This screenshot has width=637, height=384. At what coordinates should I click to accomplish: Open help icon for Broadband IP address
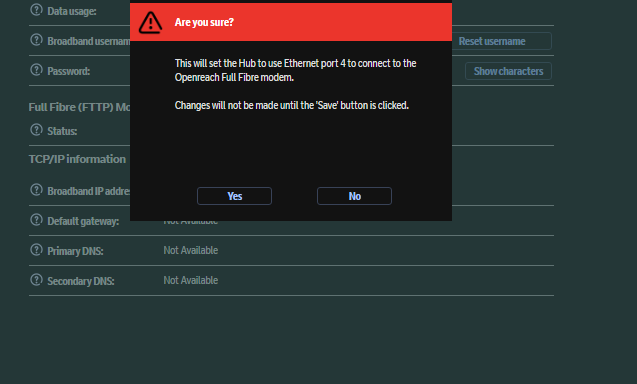[36, 190]
